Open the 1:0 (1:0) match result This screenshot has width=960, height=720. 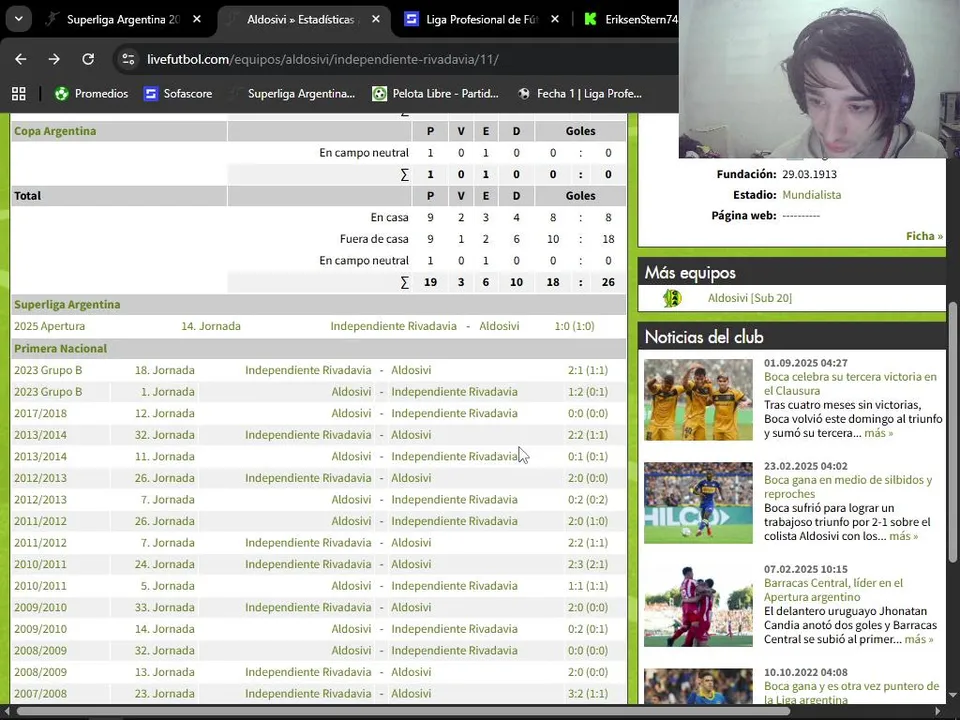(x=574, y=326)
